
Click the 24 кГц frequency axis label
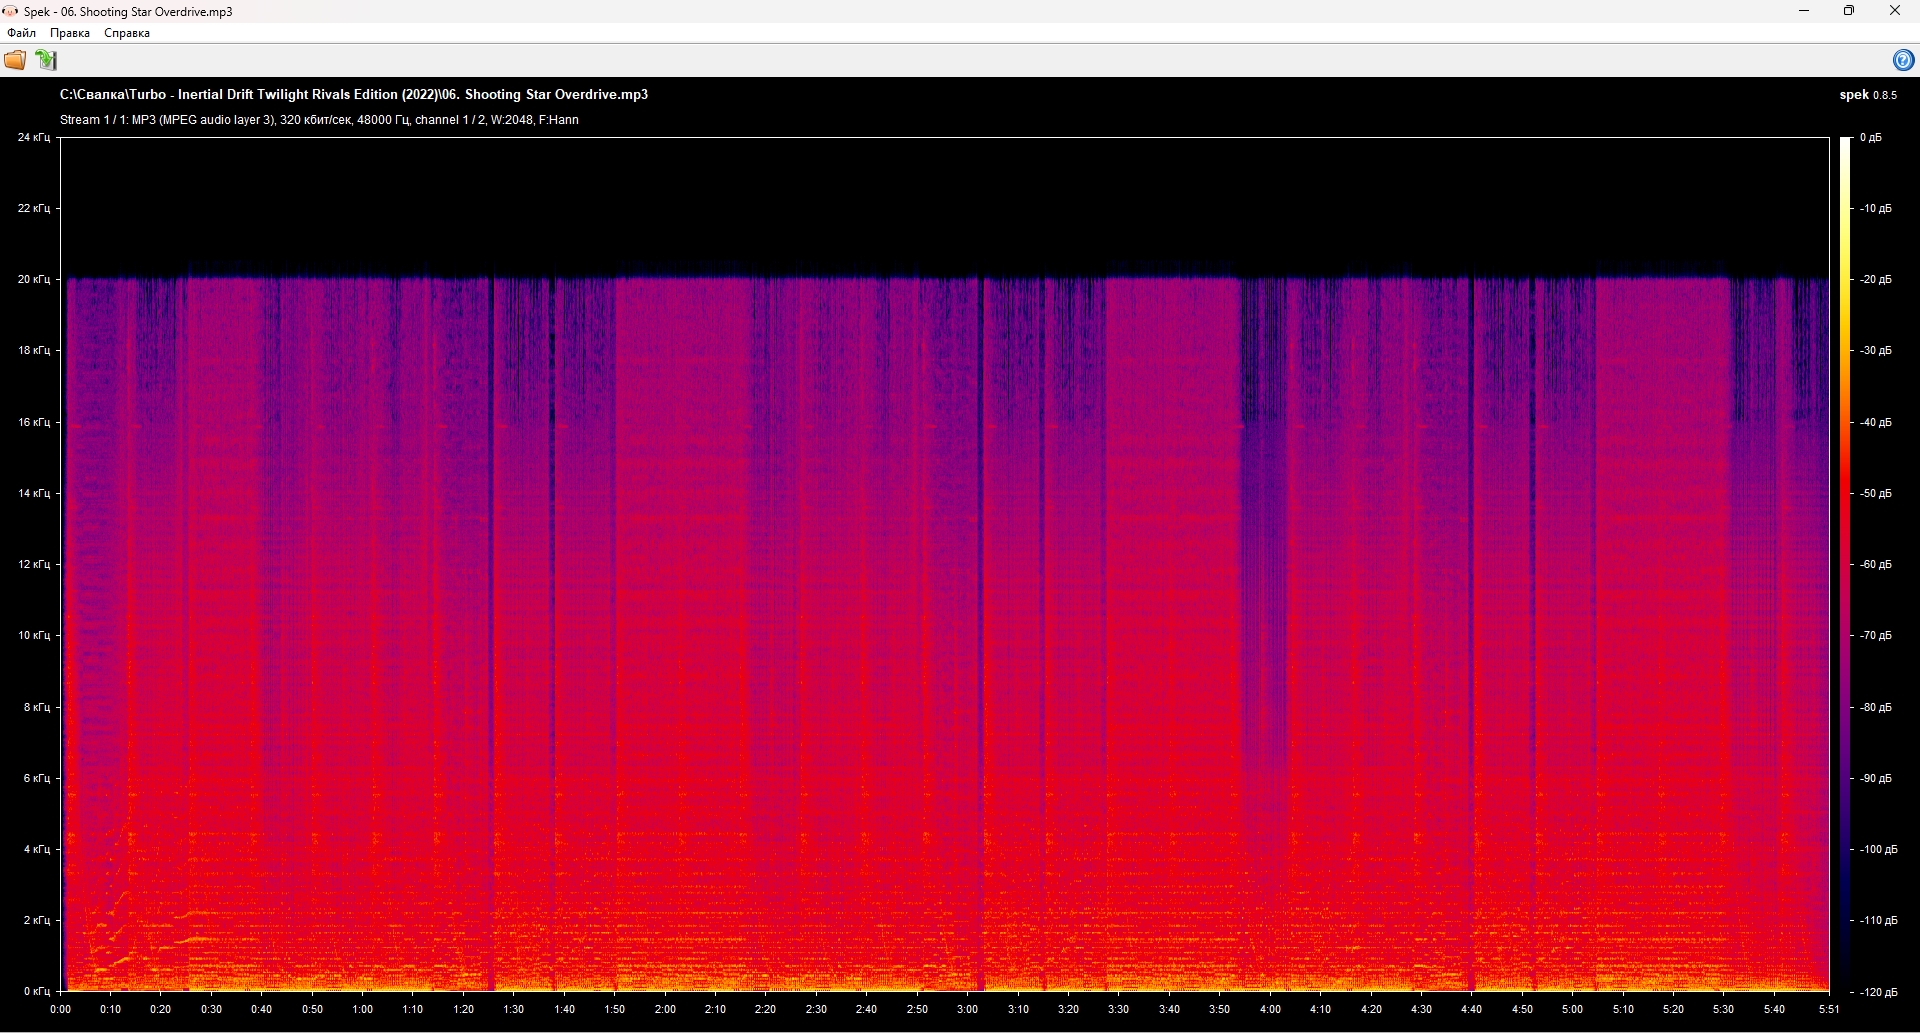[x=33, y=137]
